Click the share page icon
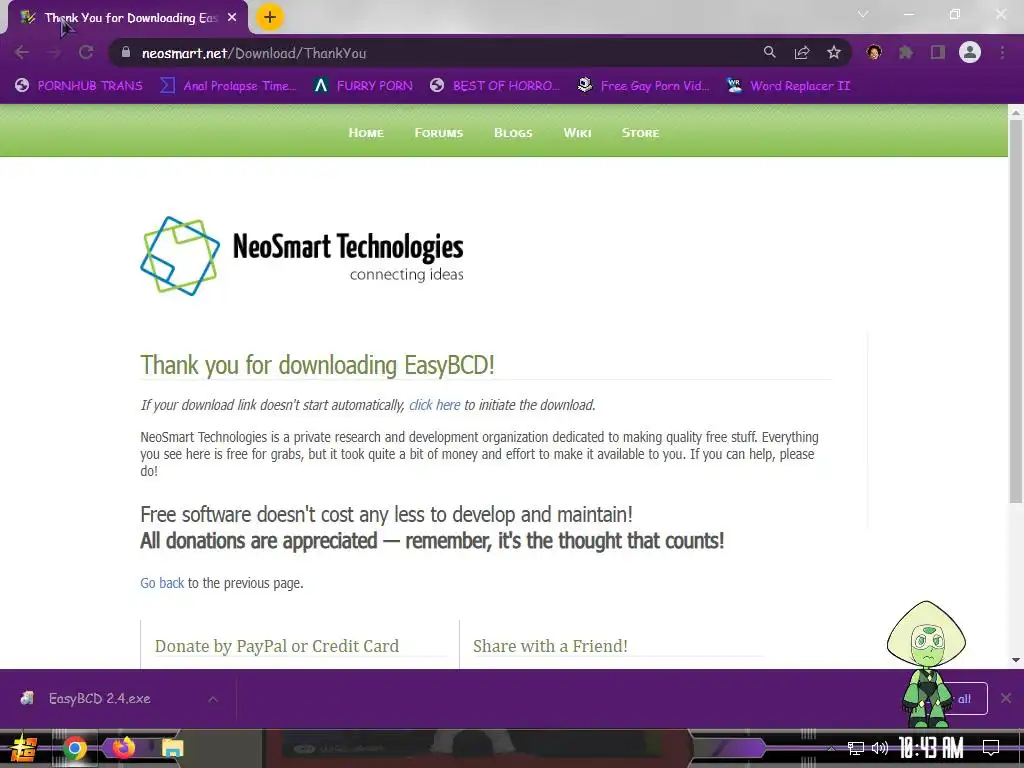The height and width of the screenshot is (768, 1024). click(802, 53)
